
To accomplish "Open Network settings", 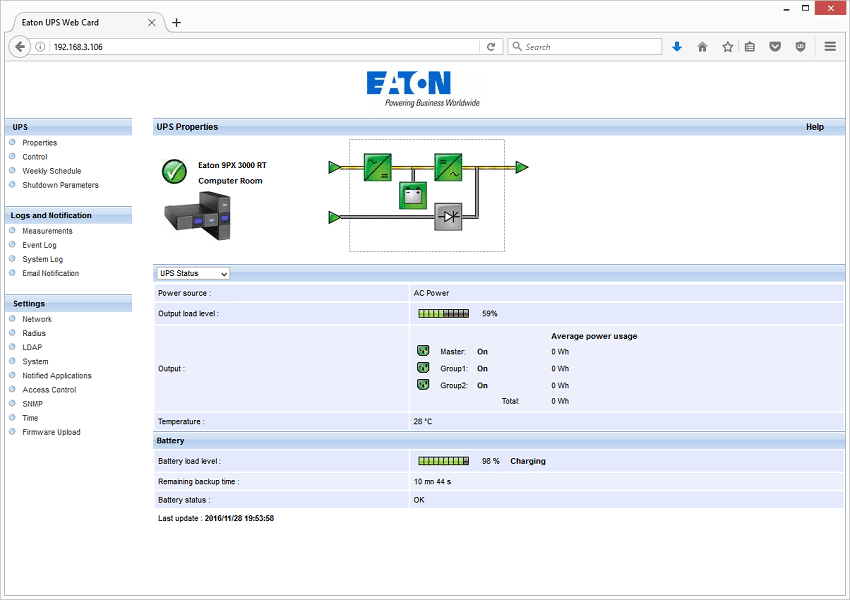I will (37, 319).
